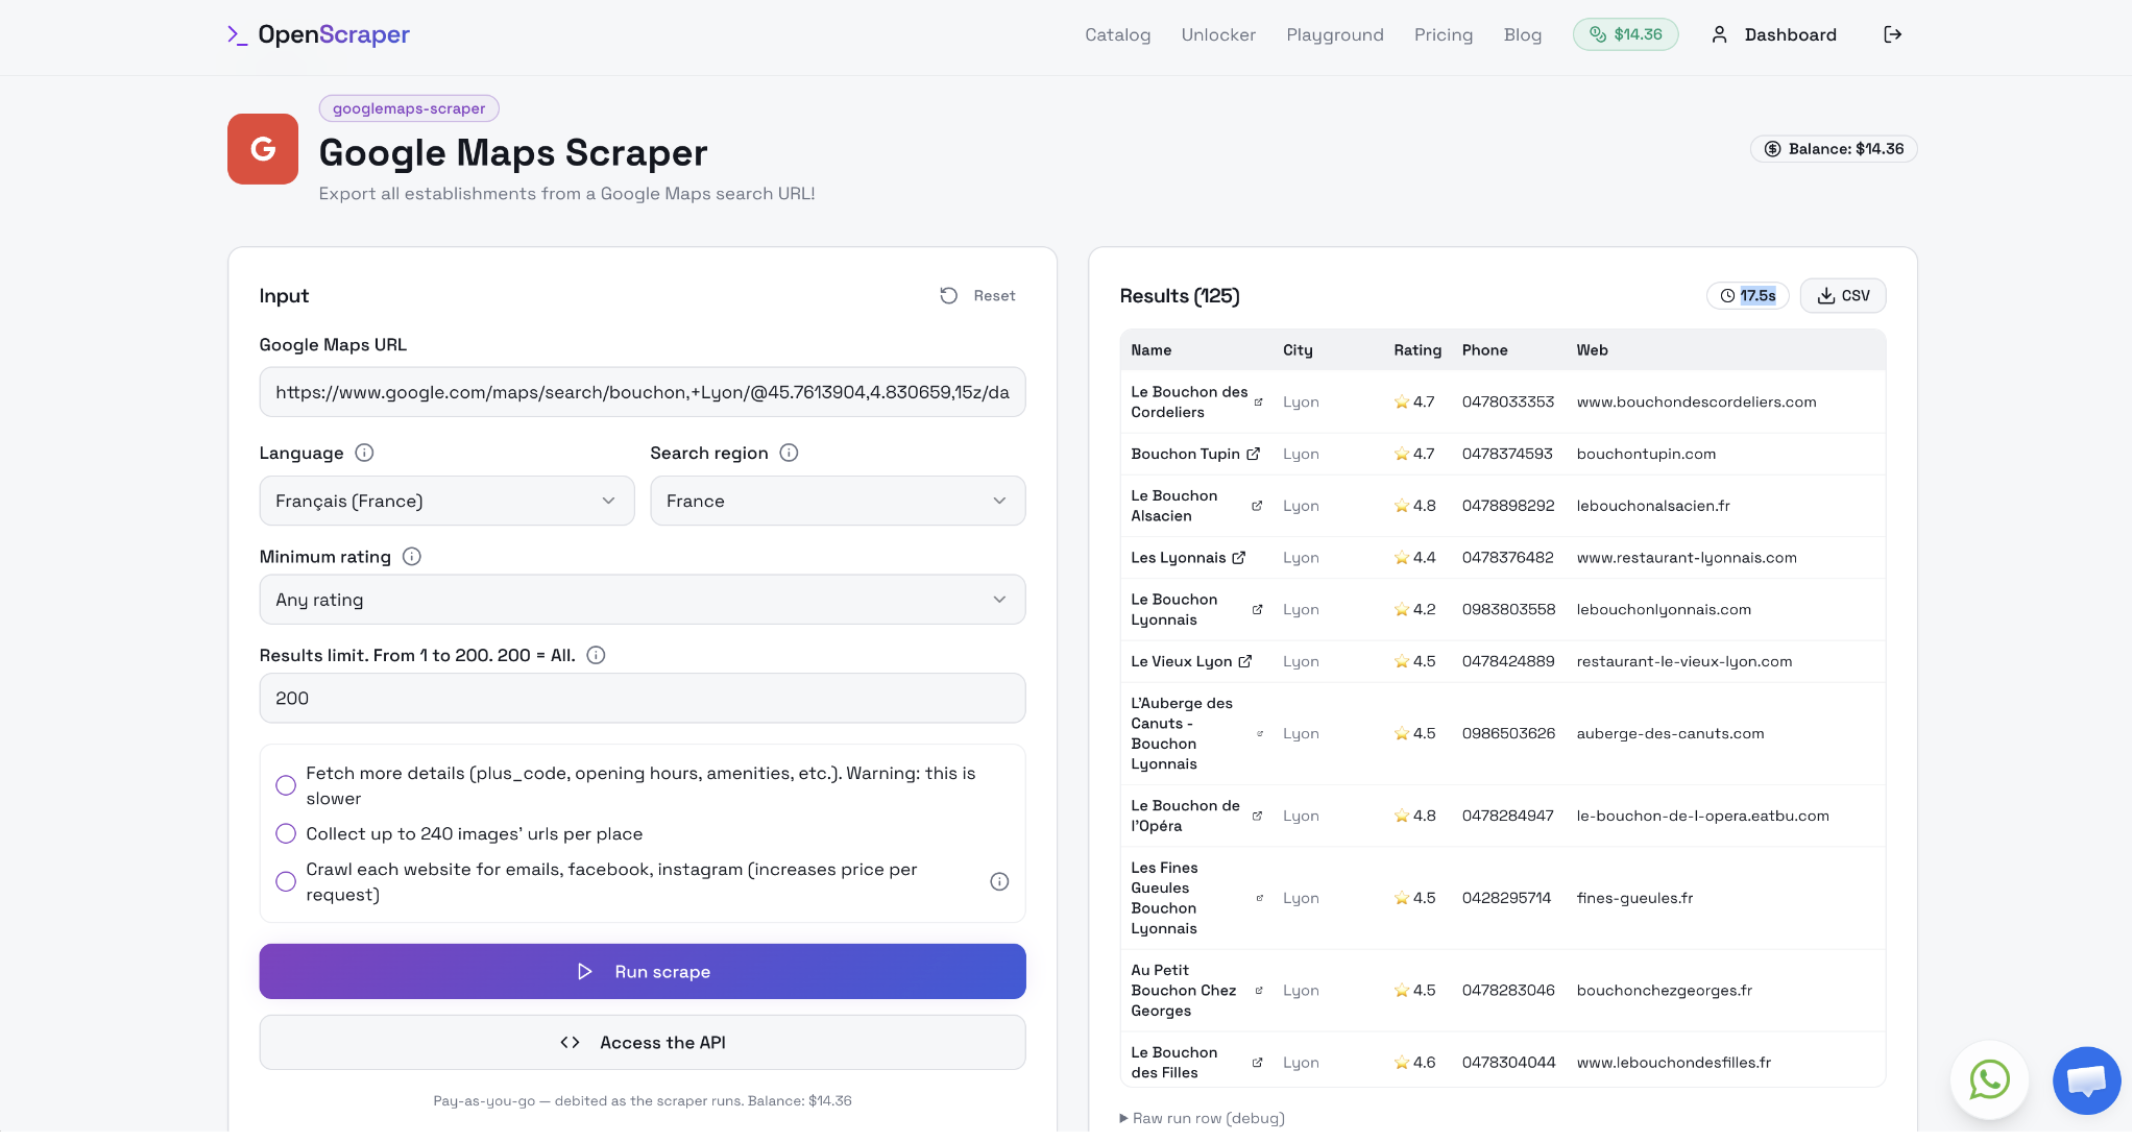Click www.bouchondescordeliers.com web cell
The width and height of the screenshot is (2132, 1134).
tap(1696, 402)
